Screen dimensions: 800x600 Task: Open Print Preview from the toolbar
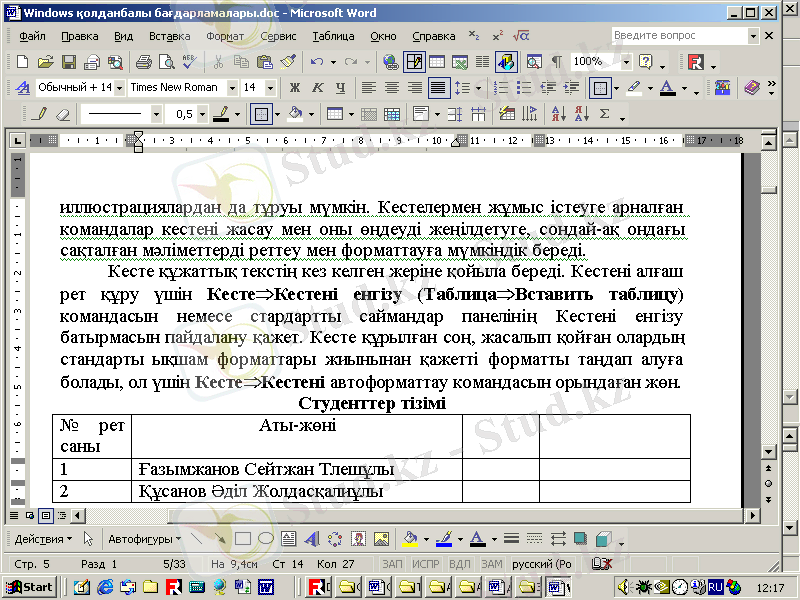pyautogui.click(x=167, y=62)
